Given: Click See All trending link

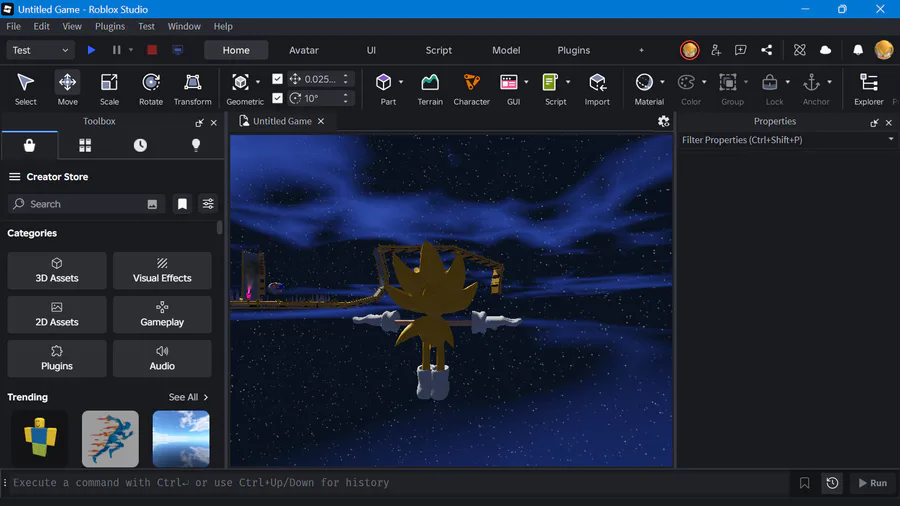Looking at the screenshot, I should [188, 397].
